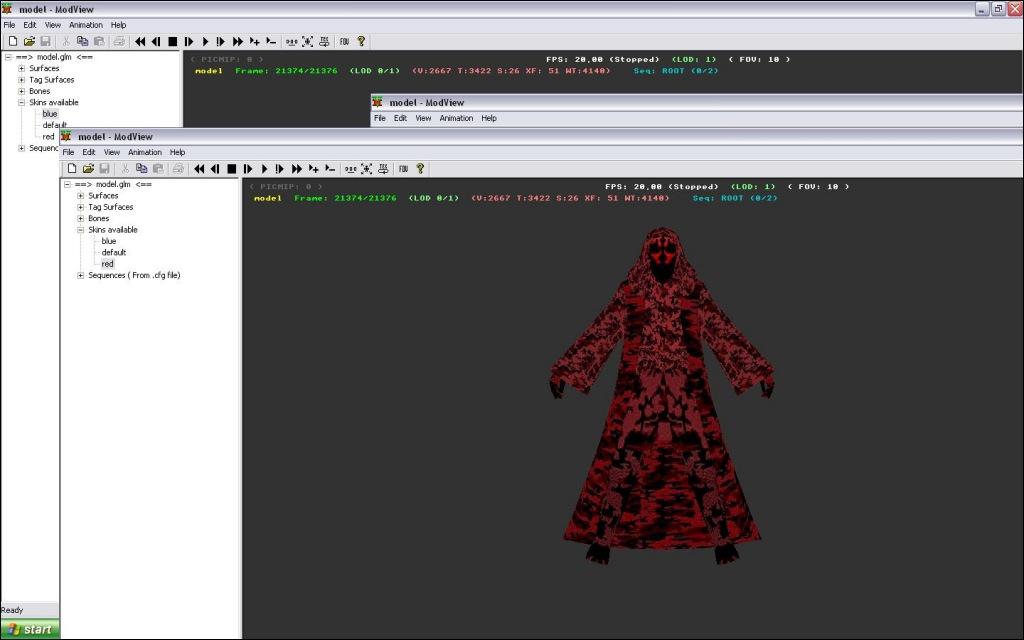Click the FOV icon in the top background toolbar
Image resolution: width=1024 pixels, height=640 pixels.
pos(344,42)
